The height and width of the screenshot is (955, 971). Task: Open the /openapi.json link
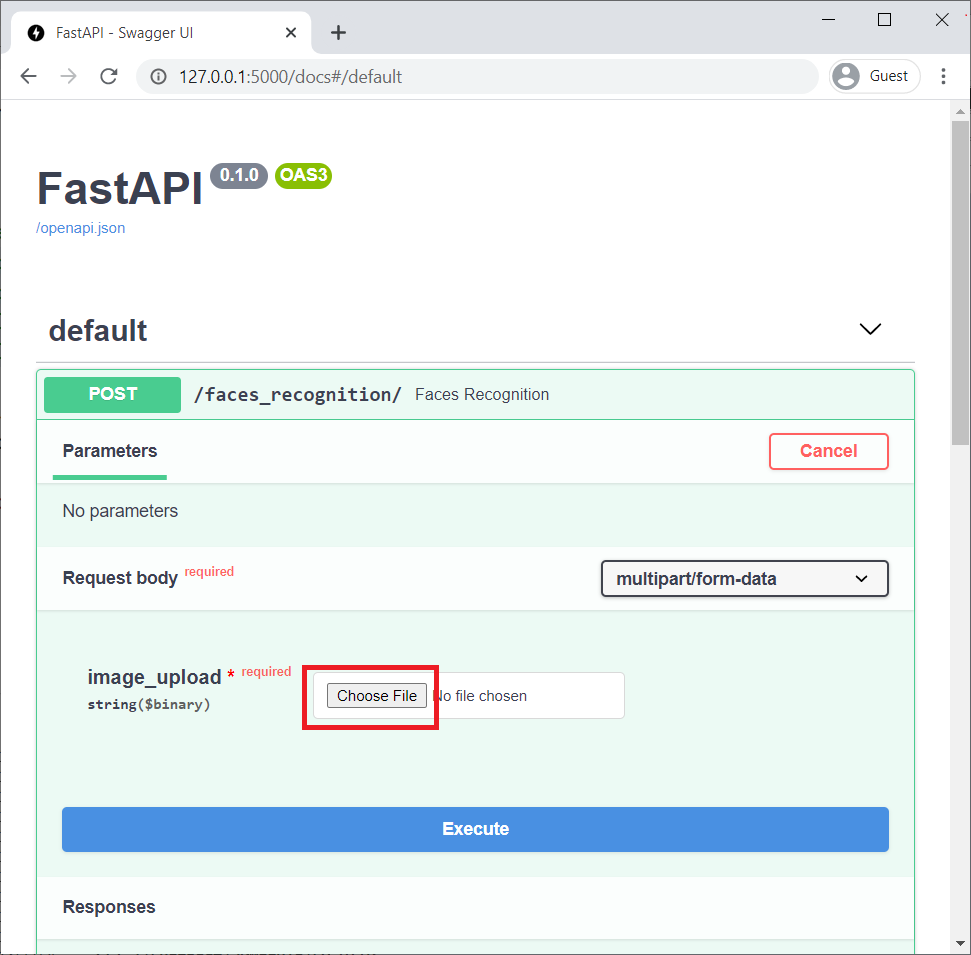(80, 228)
